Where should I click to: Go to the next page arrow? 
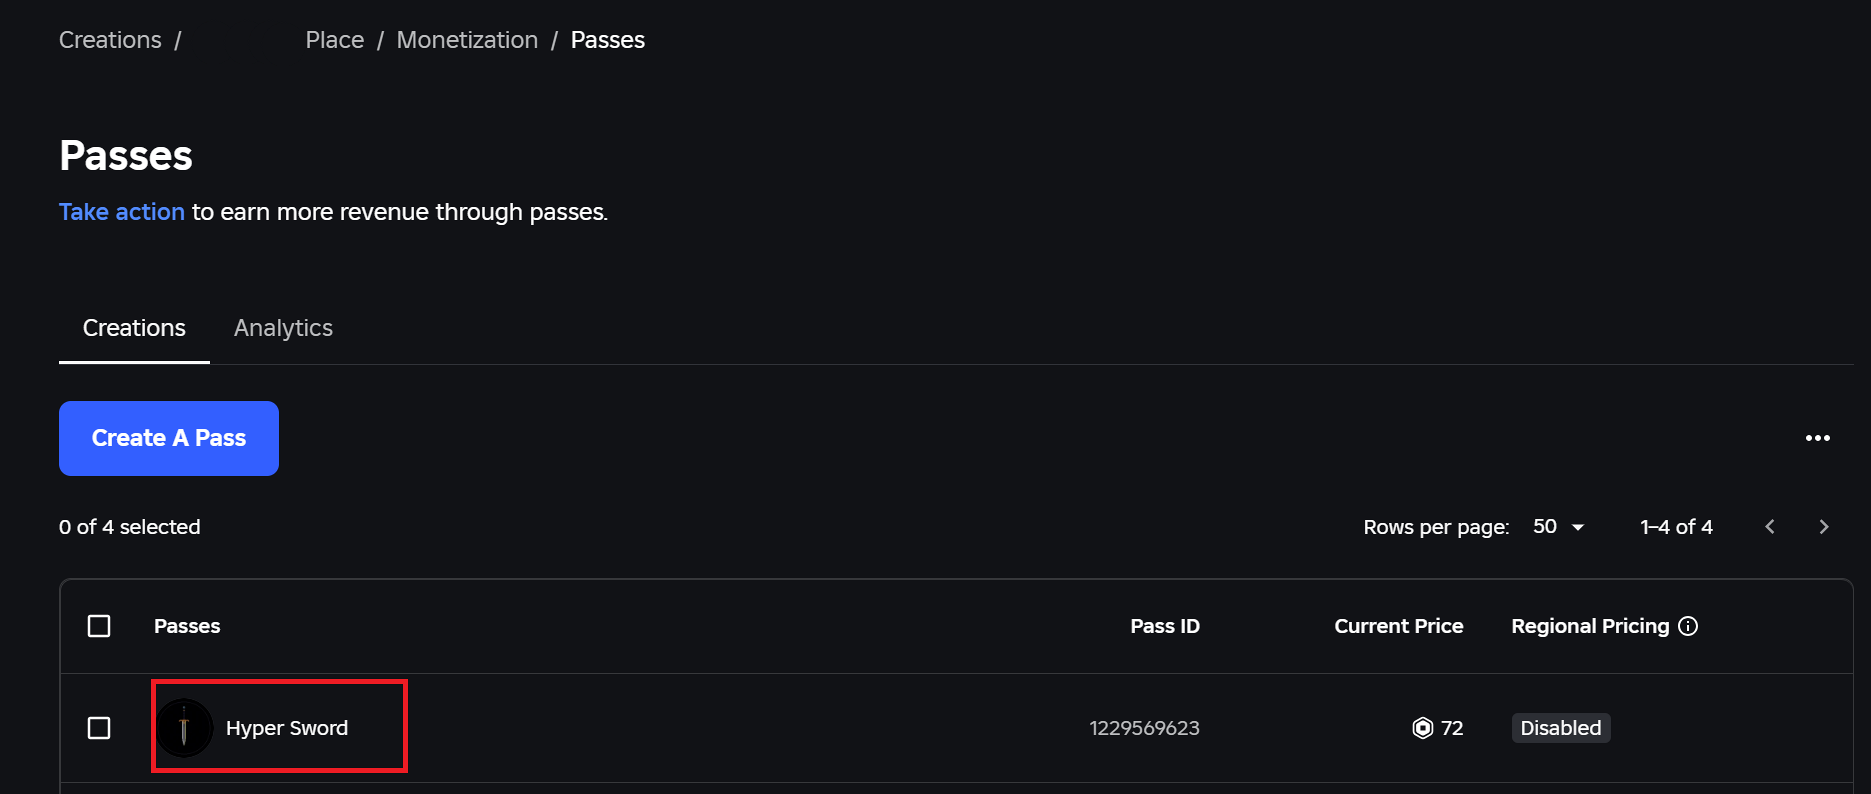coord(1823,527)
